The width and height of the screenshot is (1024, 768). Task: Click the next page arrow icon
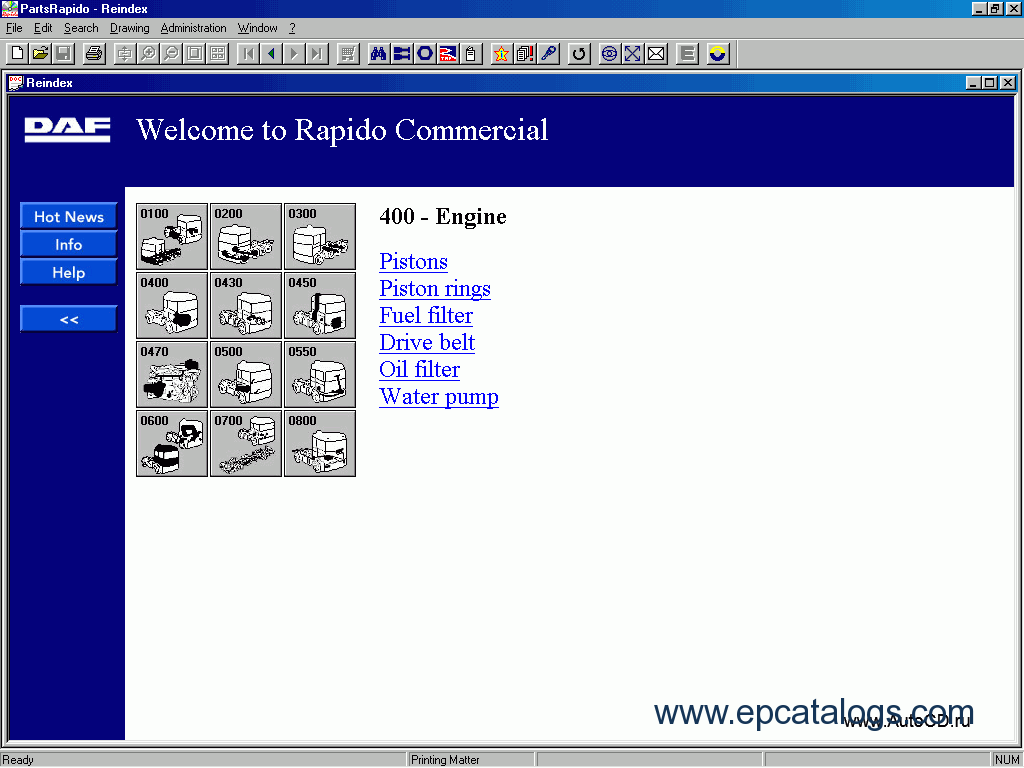(294, 54)
